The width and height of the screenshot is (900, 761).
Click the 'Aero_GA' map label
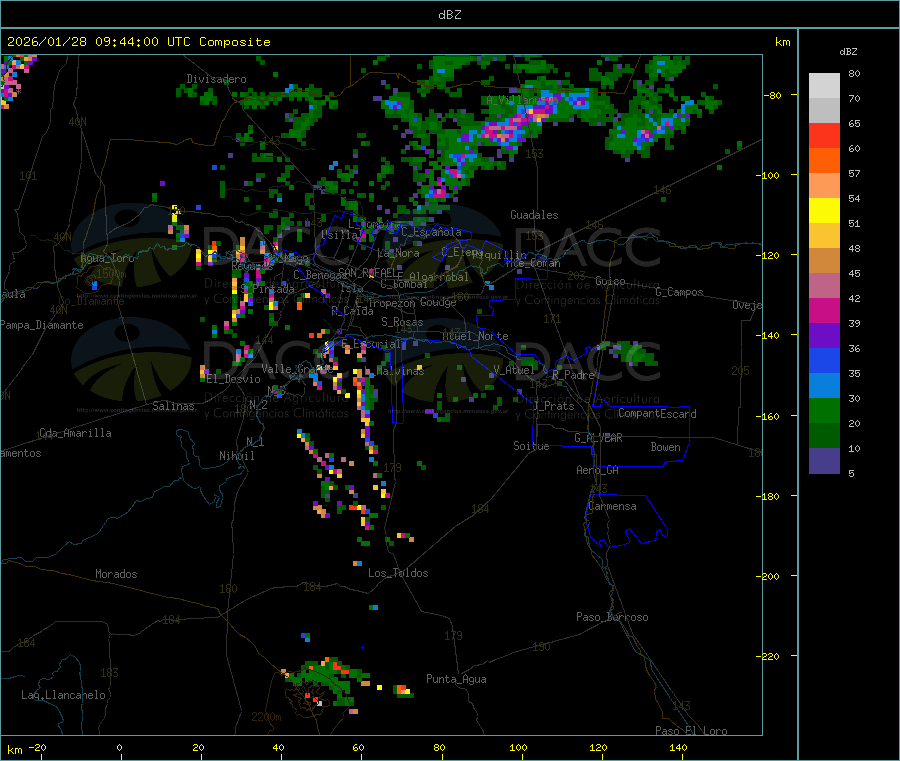click(x=598, y=471)
